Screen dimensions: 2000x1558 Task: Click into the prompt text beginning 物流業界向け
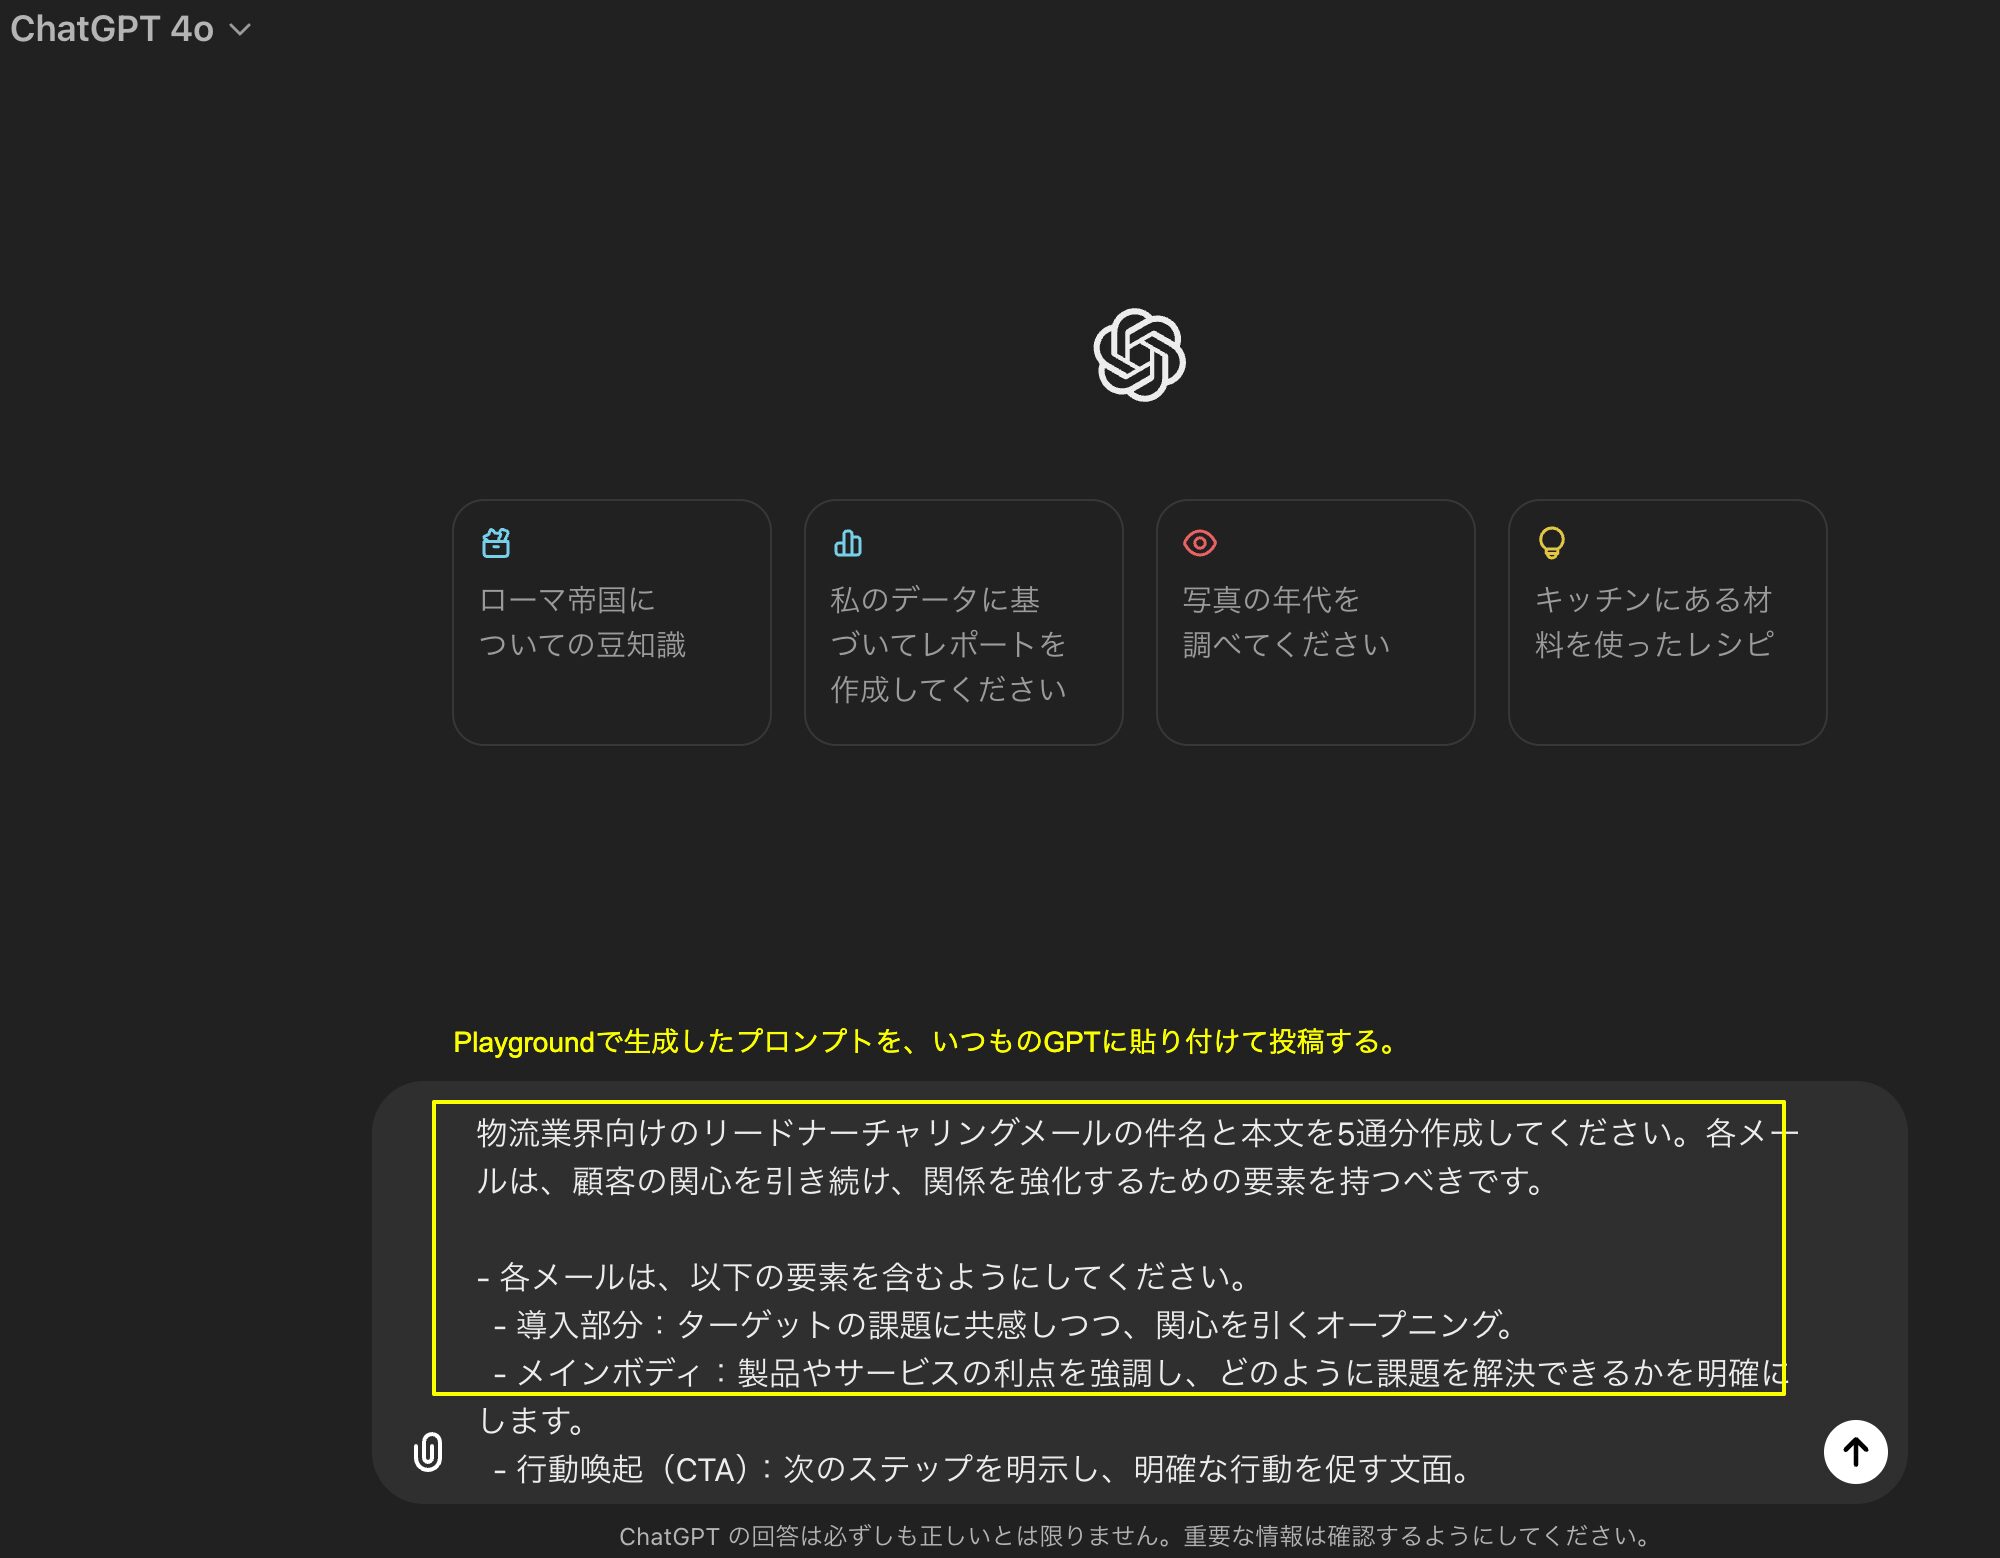(x=1137, y=1157)
